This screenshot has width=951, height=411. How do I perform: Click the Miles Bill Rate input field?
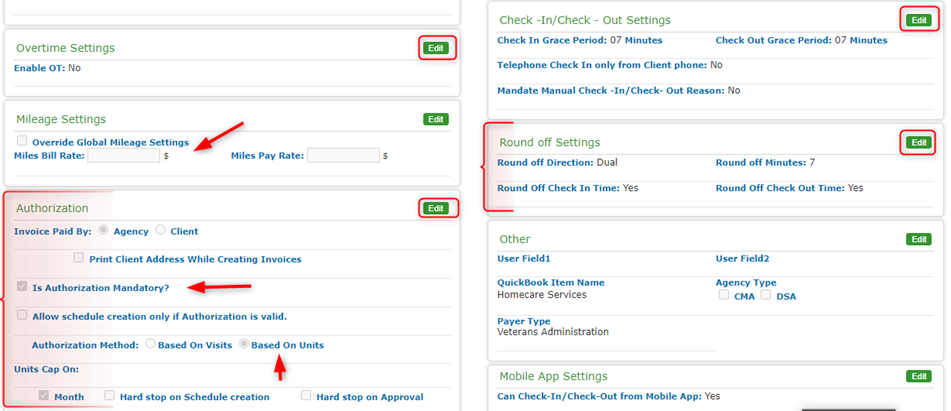pos(123,156)
